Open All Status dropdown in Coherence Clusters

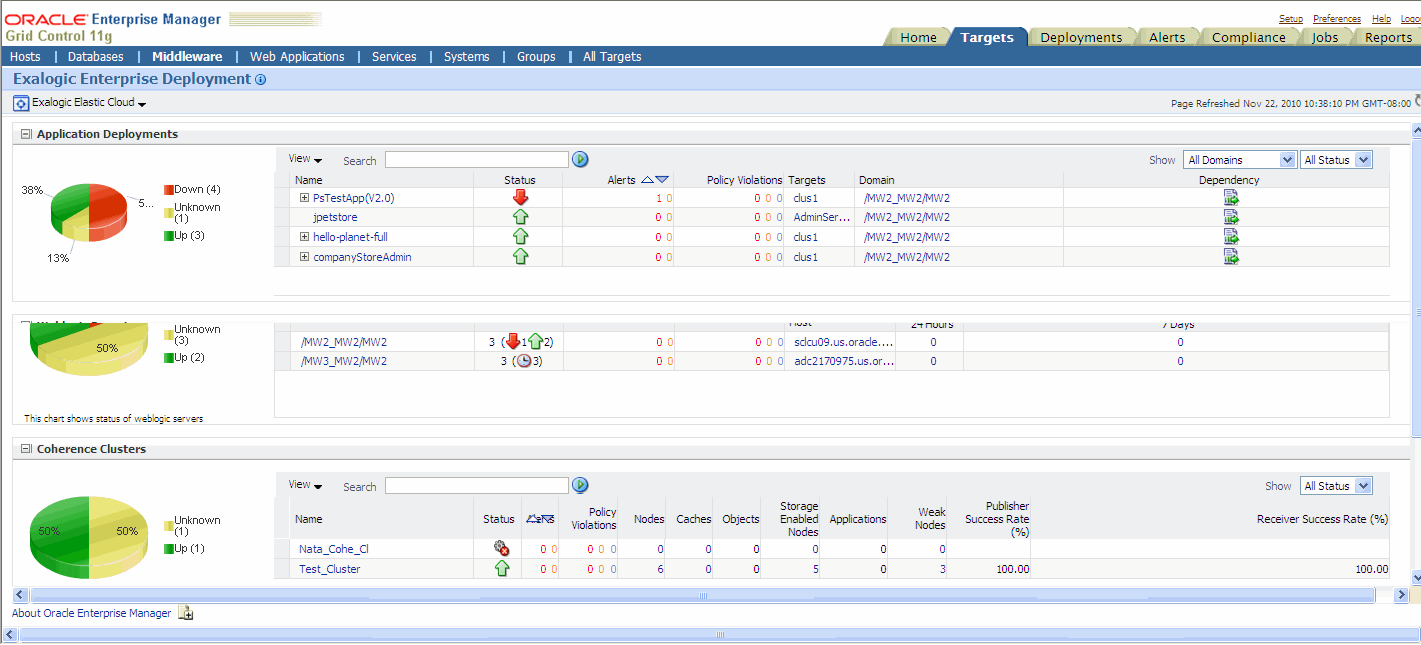click(x=1336, y=486)
